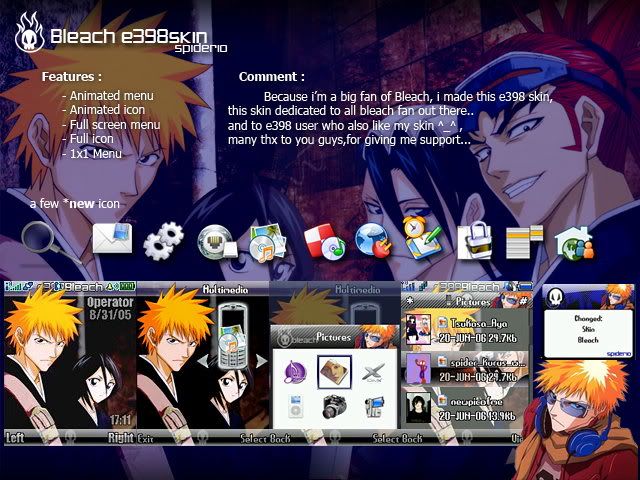Open the white iPod icon in grid
This screenshot has height=480, width=640.
[x=296, y=407]
